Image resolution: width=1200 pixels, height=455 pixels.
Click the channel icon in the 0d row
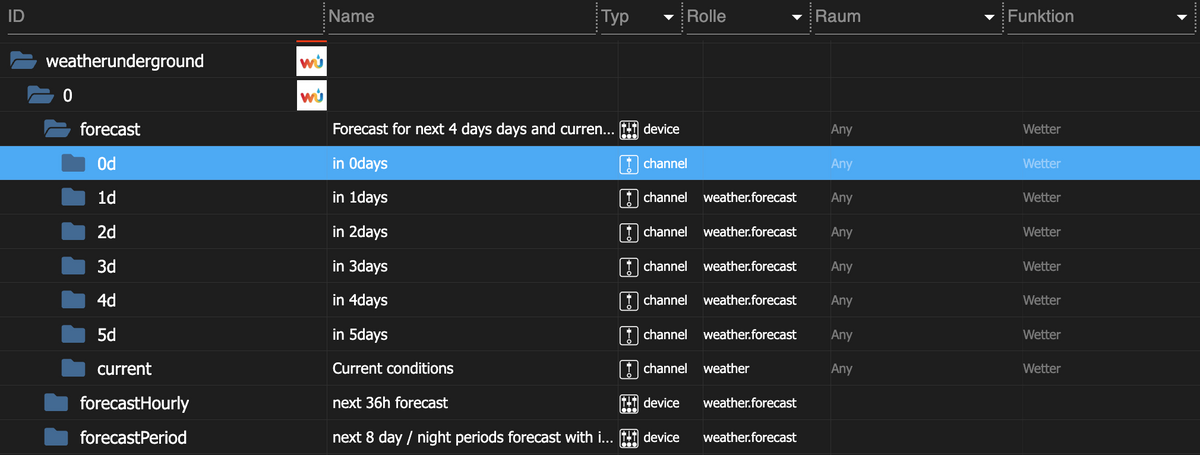pyautogui.click(x=629, y=163)
